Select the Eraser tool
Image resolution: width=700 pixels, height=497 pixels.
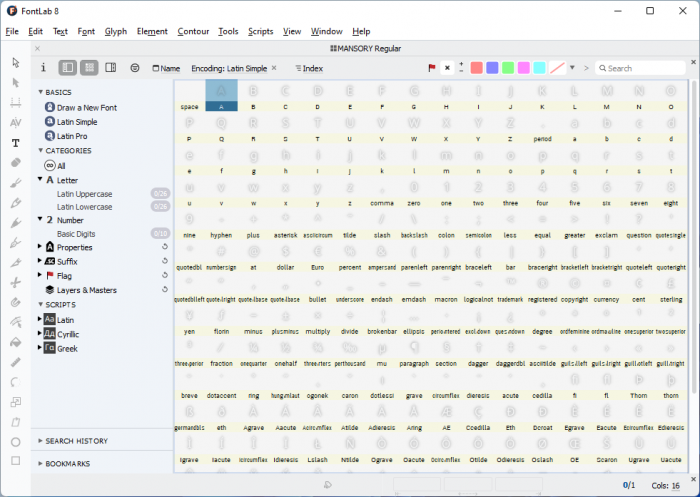(x=16, y=162)
